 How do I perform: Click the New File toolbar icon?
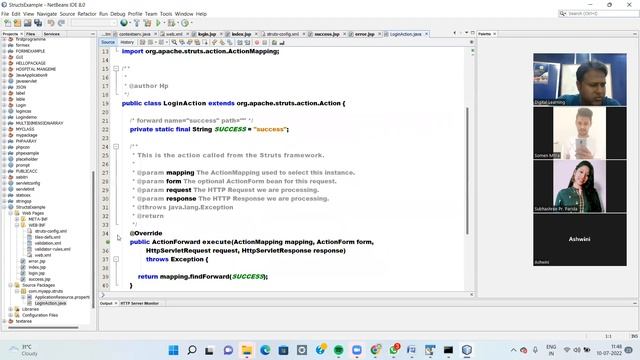tap(8, 23)
